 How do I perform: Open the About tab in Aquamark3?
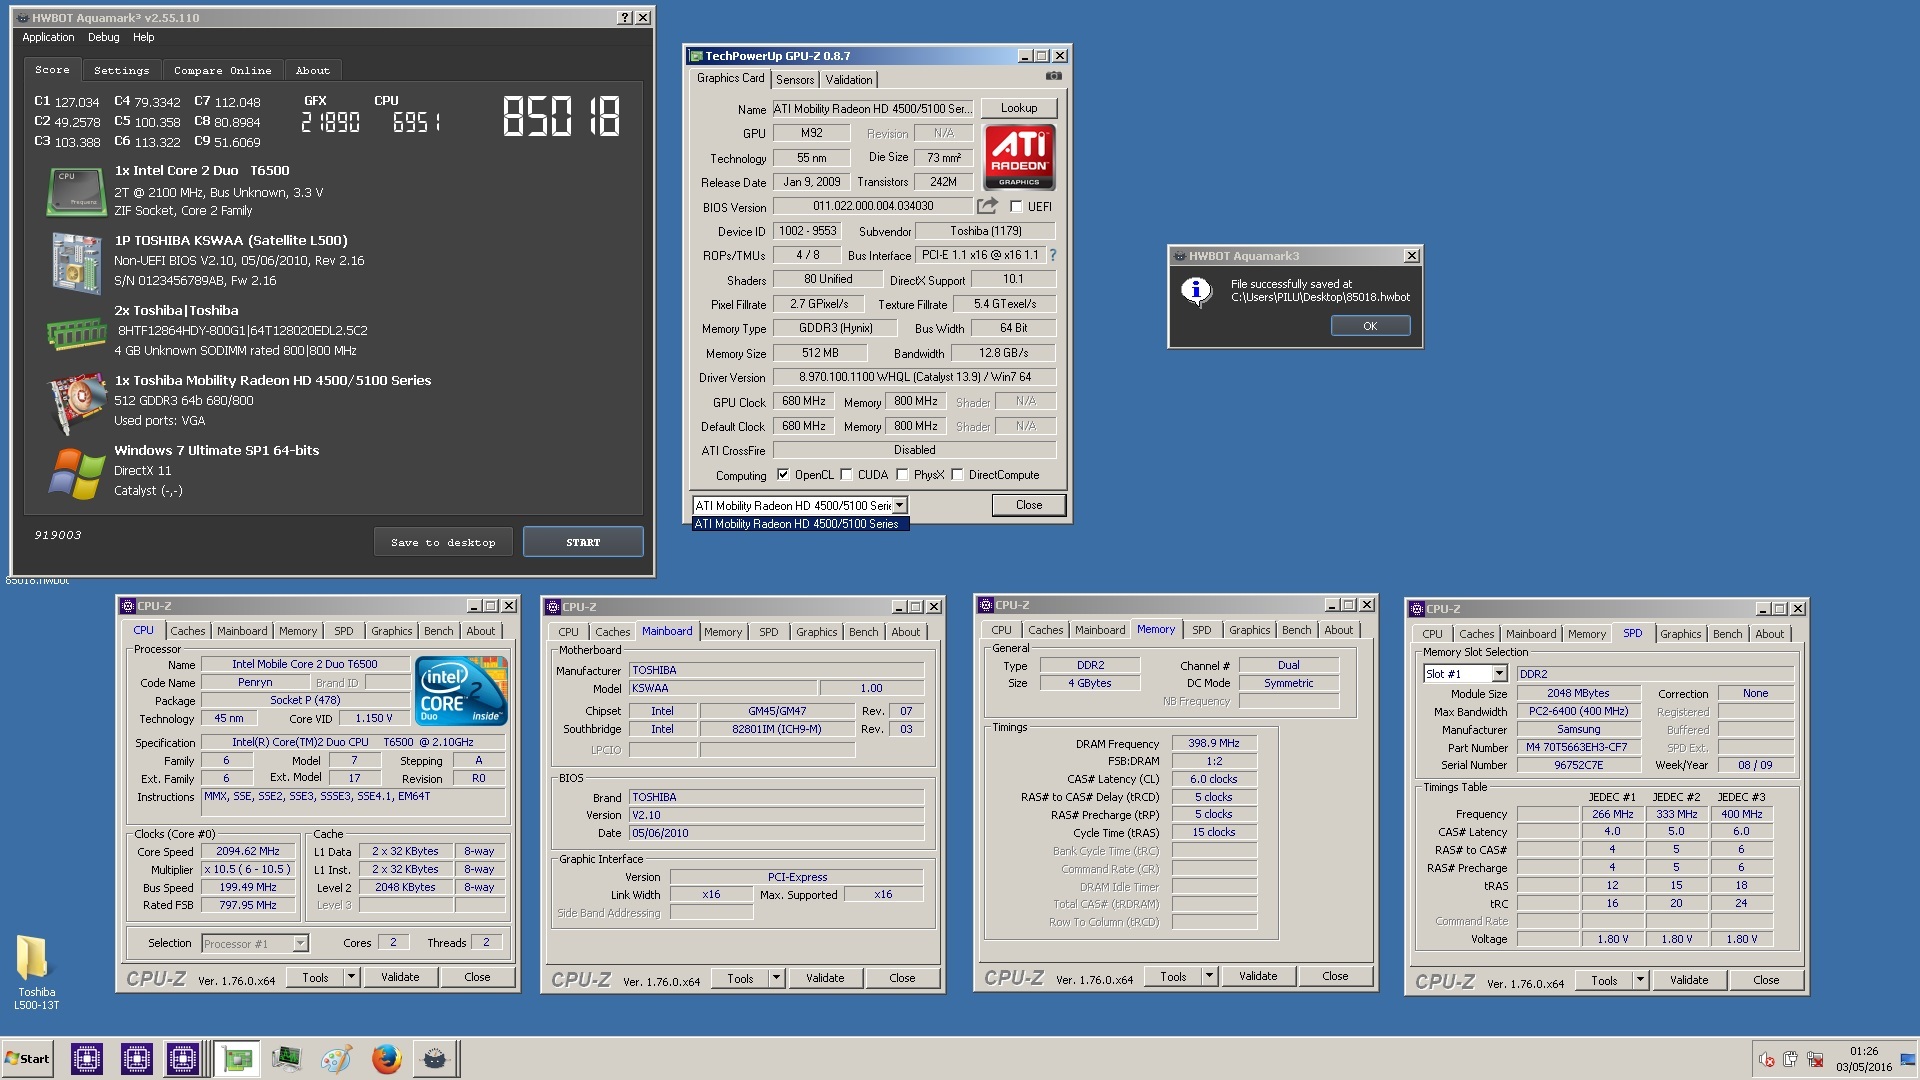[x=312, y=71]
